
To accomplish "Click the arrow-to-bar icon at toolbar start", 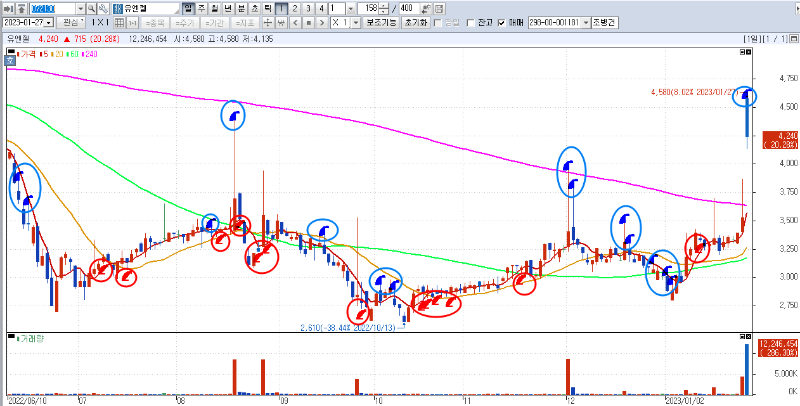I will coord(8,9).
